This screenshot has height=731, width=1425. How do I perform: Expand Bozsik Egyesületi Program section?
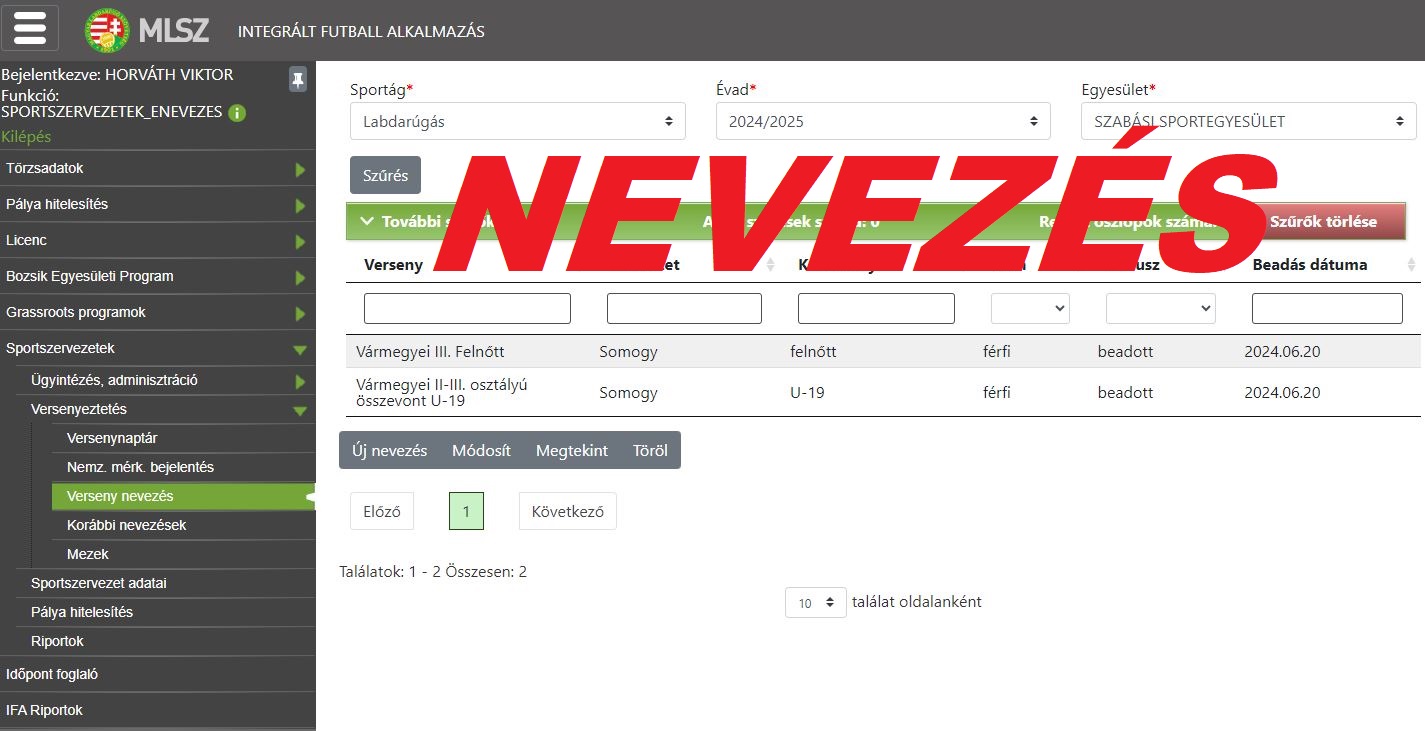click(300, 277)
